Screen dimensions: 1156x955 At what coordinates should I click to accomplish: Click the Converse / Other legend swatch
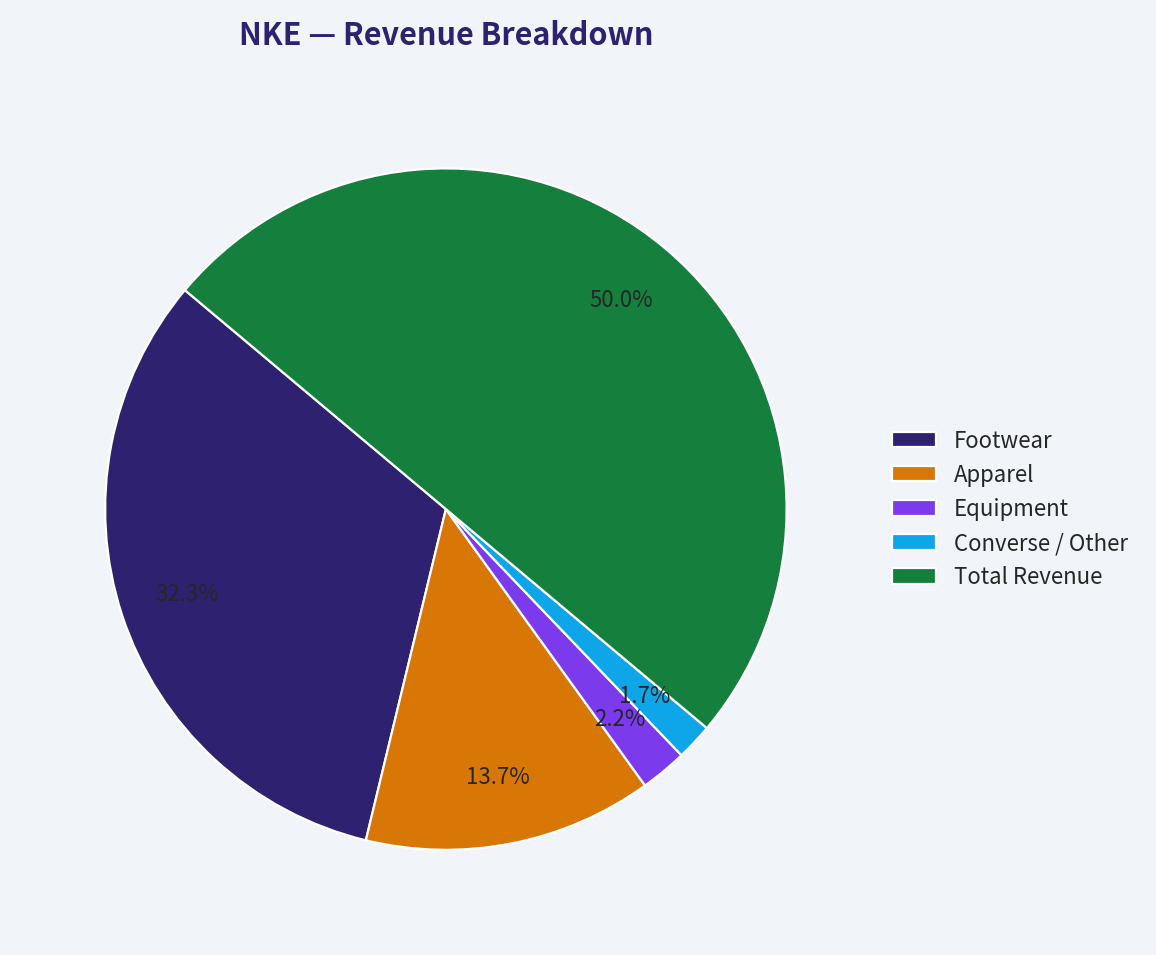[913, 542]
